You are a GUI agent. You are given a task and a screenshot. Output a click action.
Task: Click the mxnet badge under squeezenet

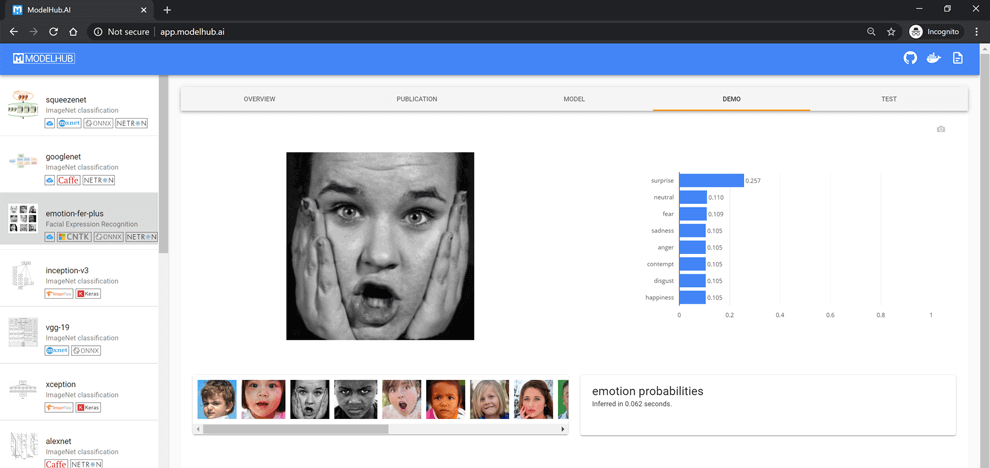(x=69, y=123)
